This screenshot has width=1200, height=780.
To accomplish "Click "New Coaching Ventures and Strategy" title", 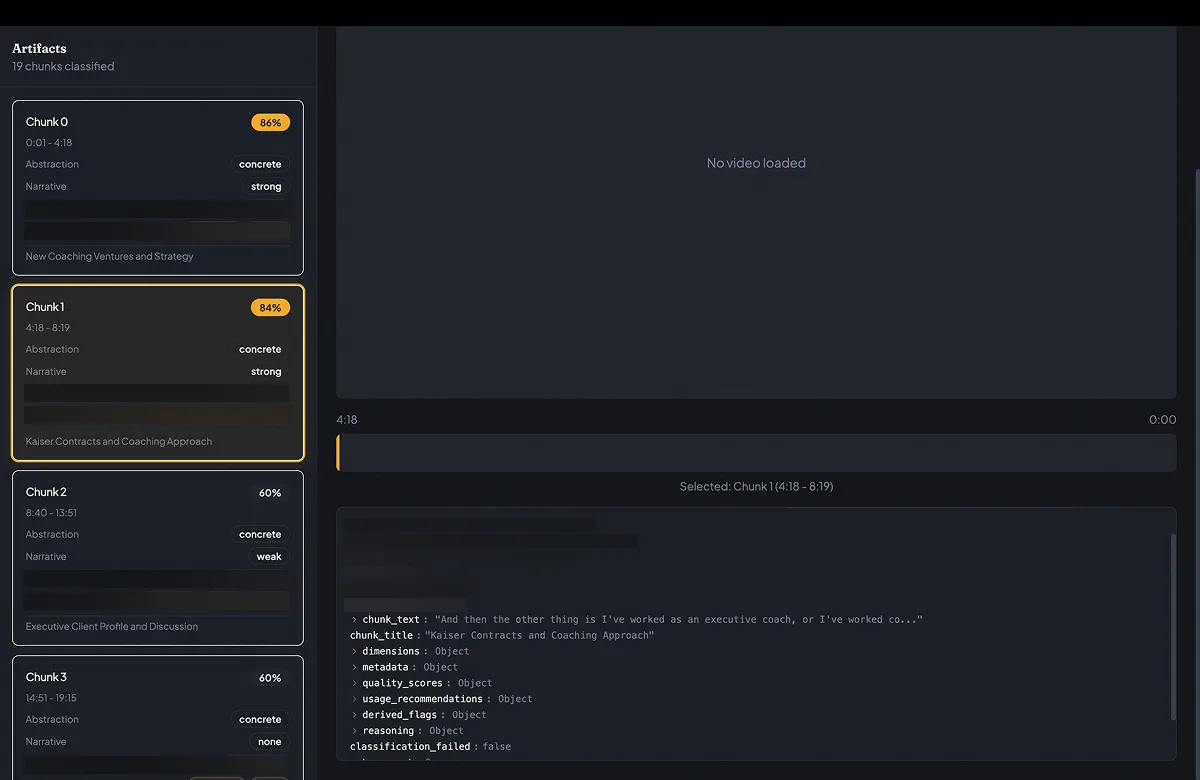I will [110, 257].
